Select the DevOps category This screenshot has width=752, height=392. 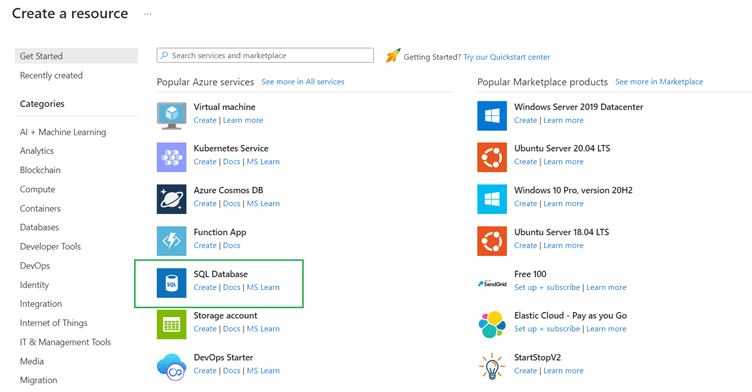35,265
